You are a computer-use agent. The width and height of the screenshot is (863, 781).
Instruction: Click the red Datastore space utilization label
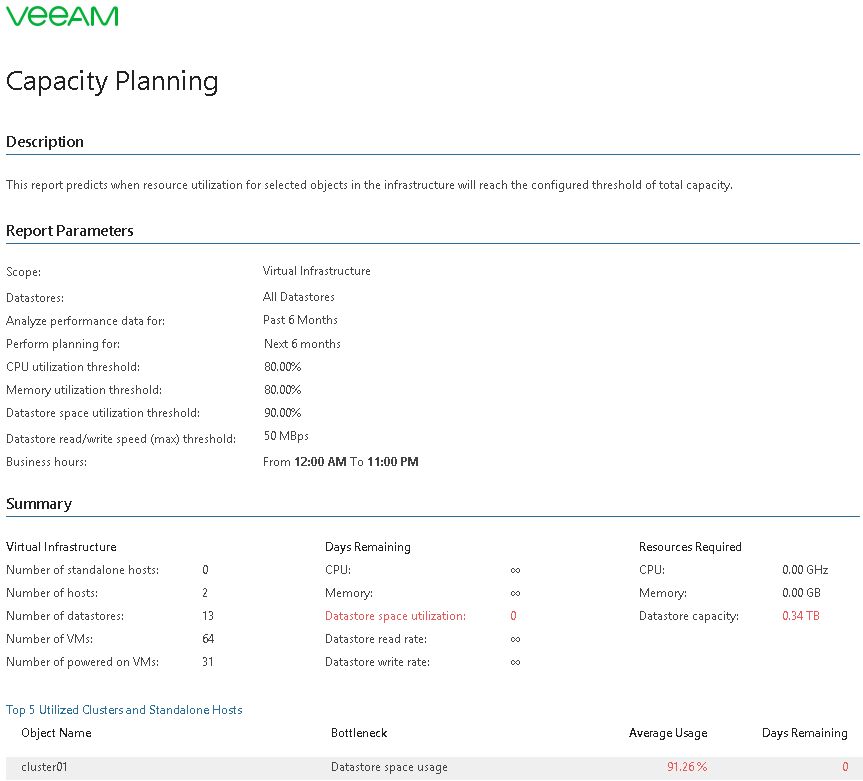pos(395,616)
